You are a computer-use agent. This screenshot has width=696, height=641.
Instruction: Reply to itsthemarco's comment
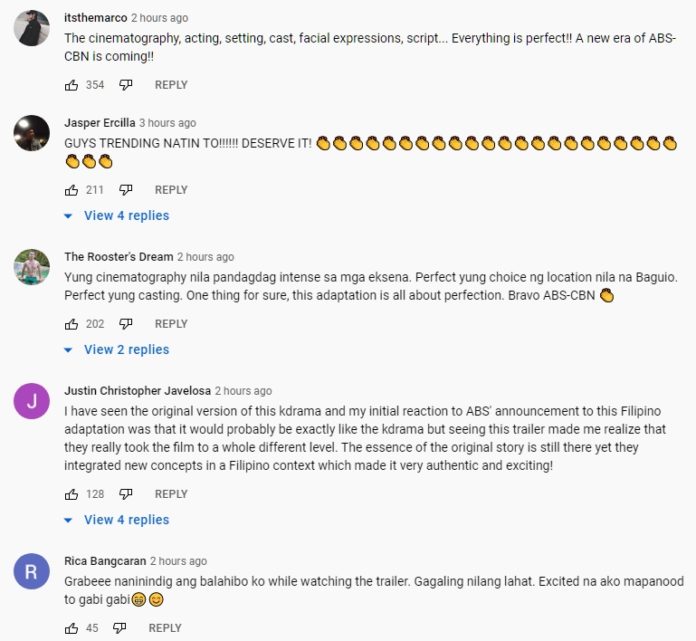(171, 85)
